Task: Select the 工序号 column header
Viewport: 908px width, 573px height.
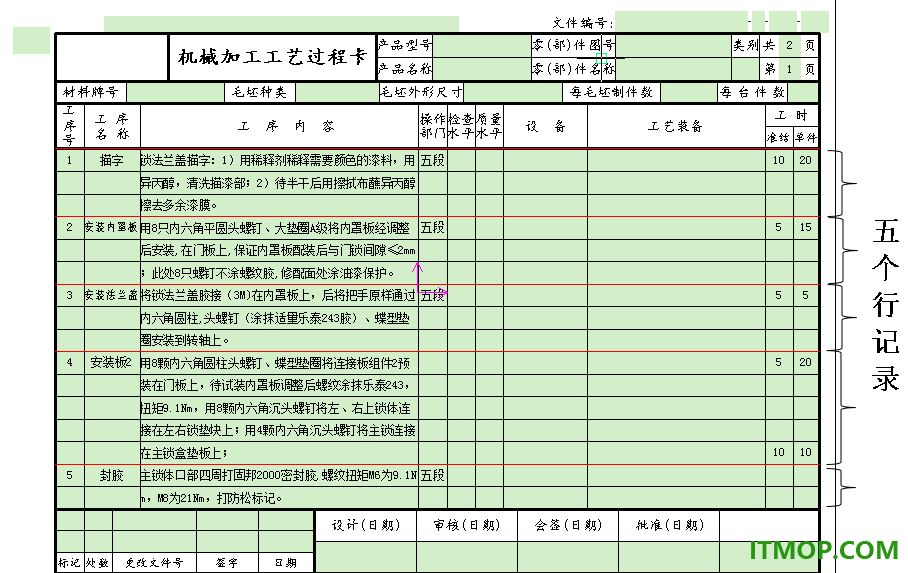Action: 69,126
